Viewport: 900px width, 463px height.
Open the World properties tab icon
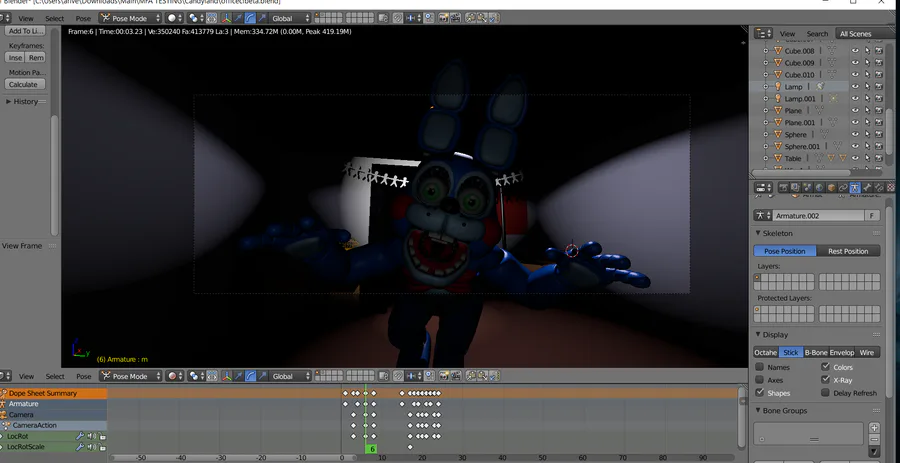pyautogui.click(x=819, y=188)
